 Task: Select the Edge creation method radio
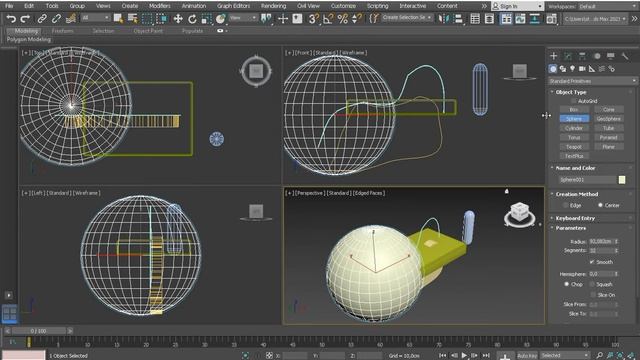[566, 205]
